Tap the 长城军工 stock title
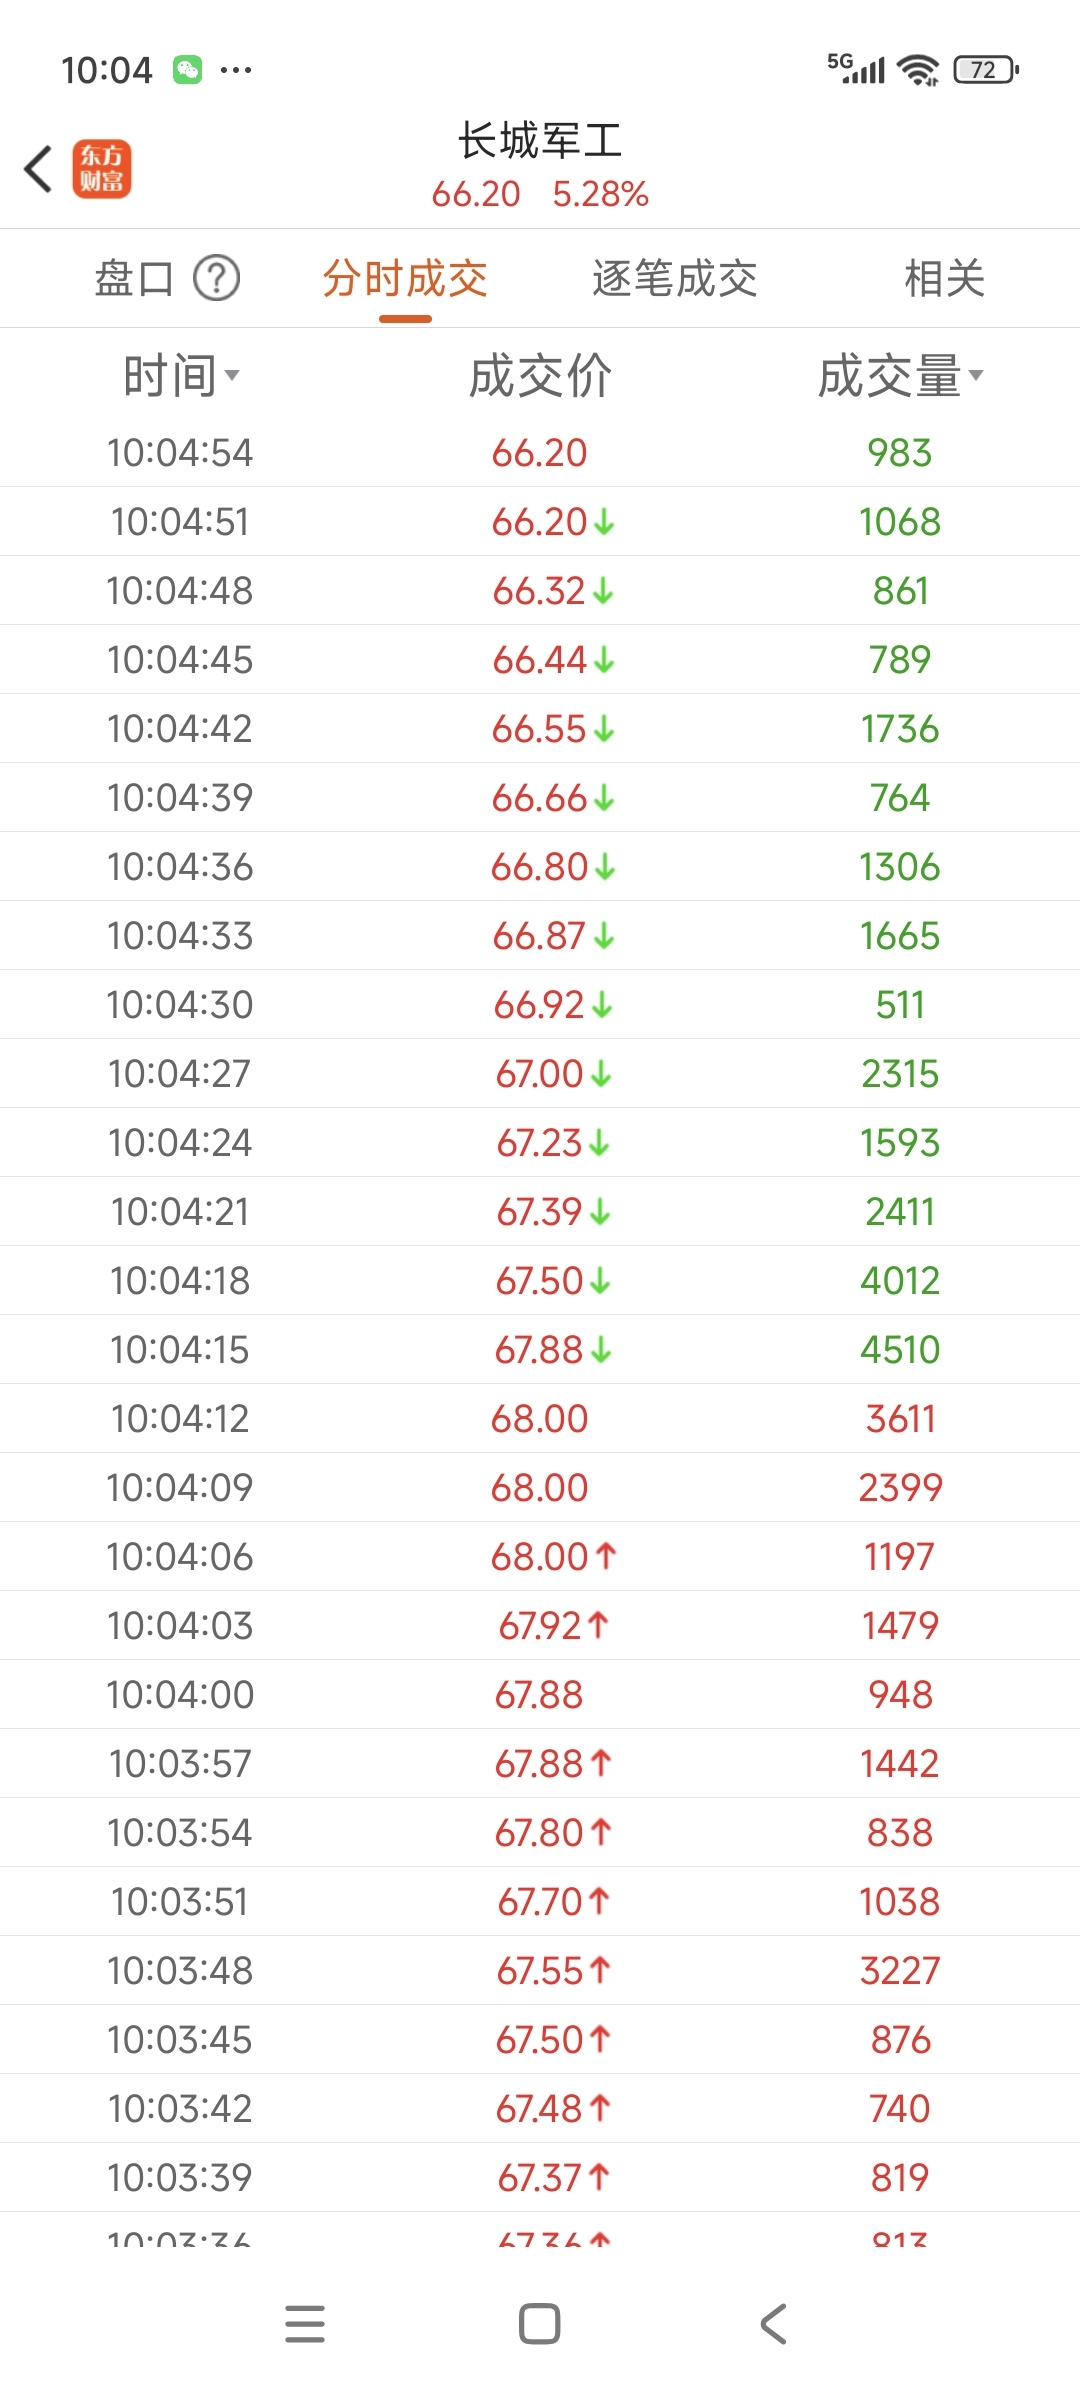This screenshot has width=1080, height=2400. [x=540, y=140]
